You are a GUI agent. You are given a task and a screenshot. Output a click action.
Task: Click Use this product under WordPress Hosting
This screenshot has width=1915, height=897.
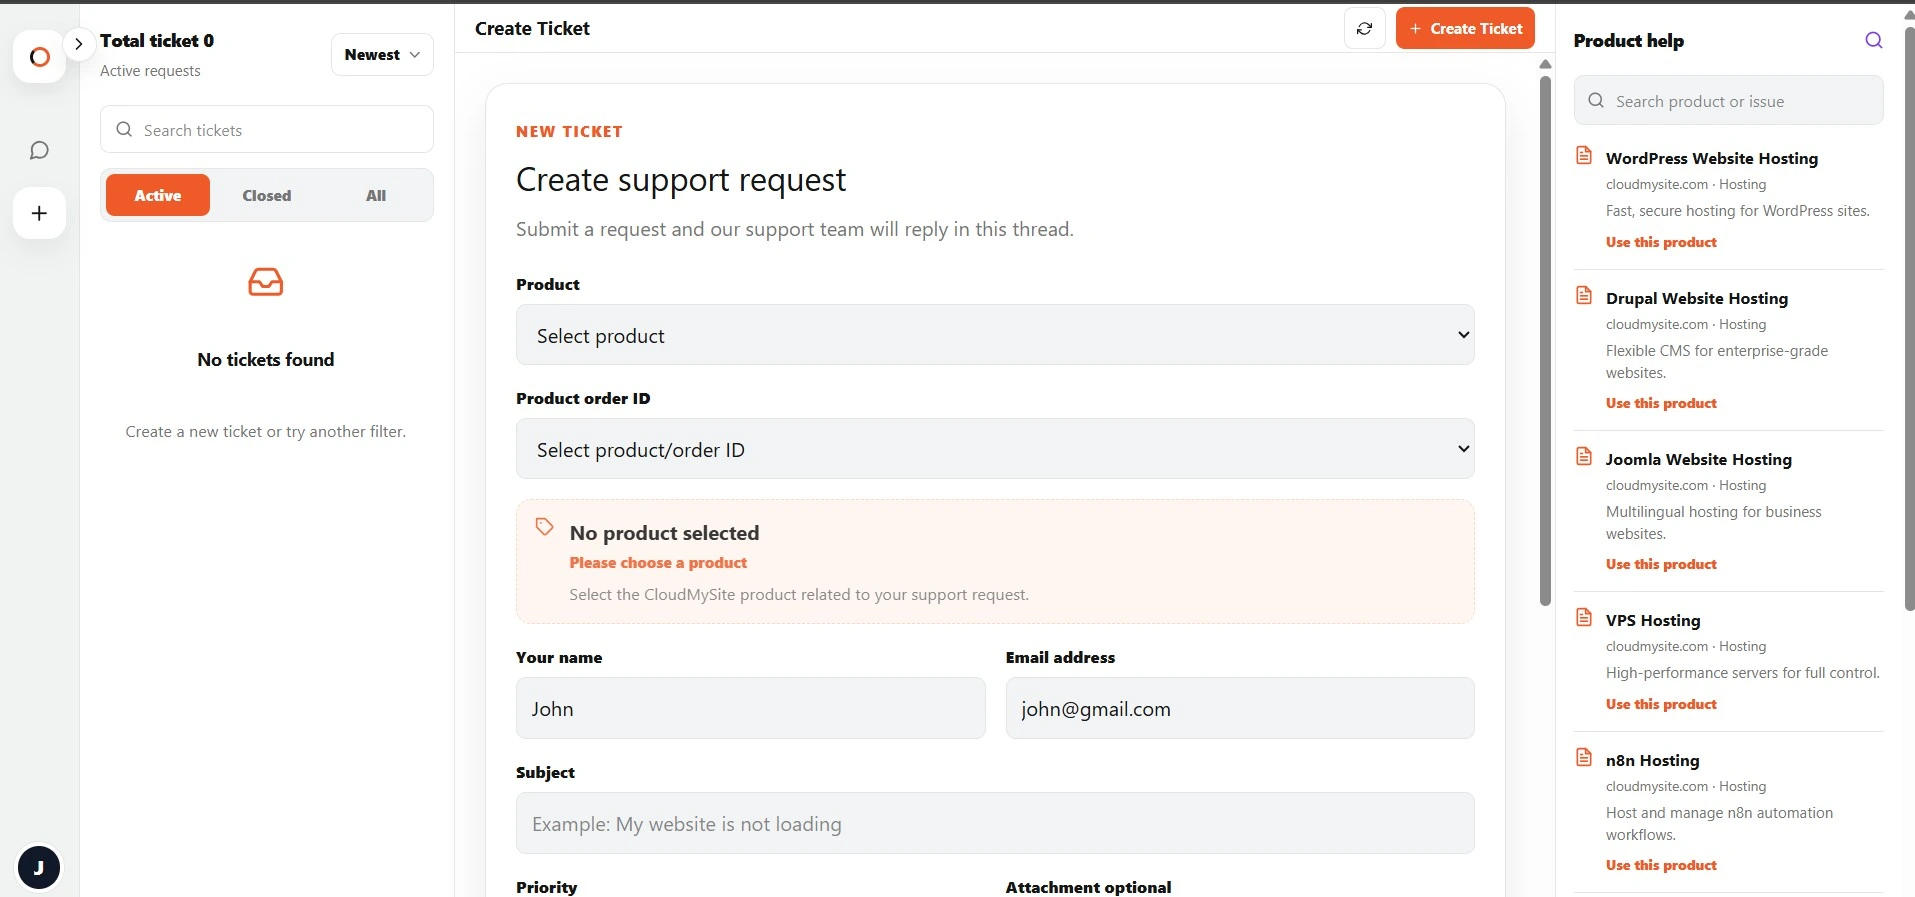1661,242
